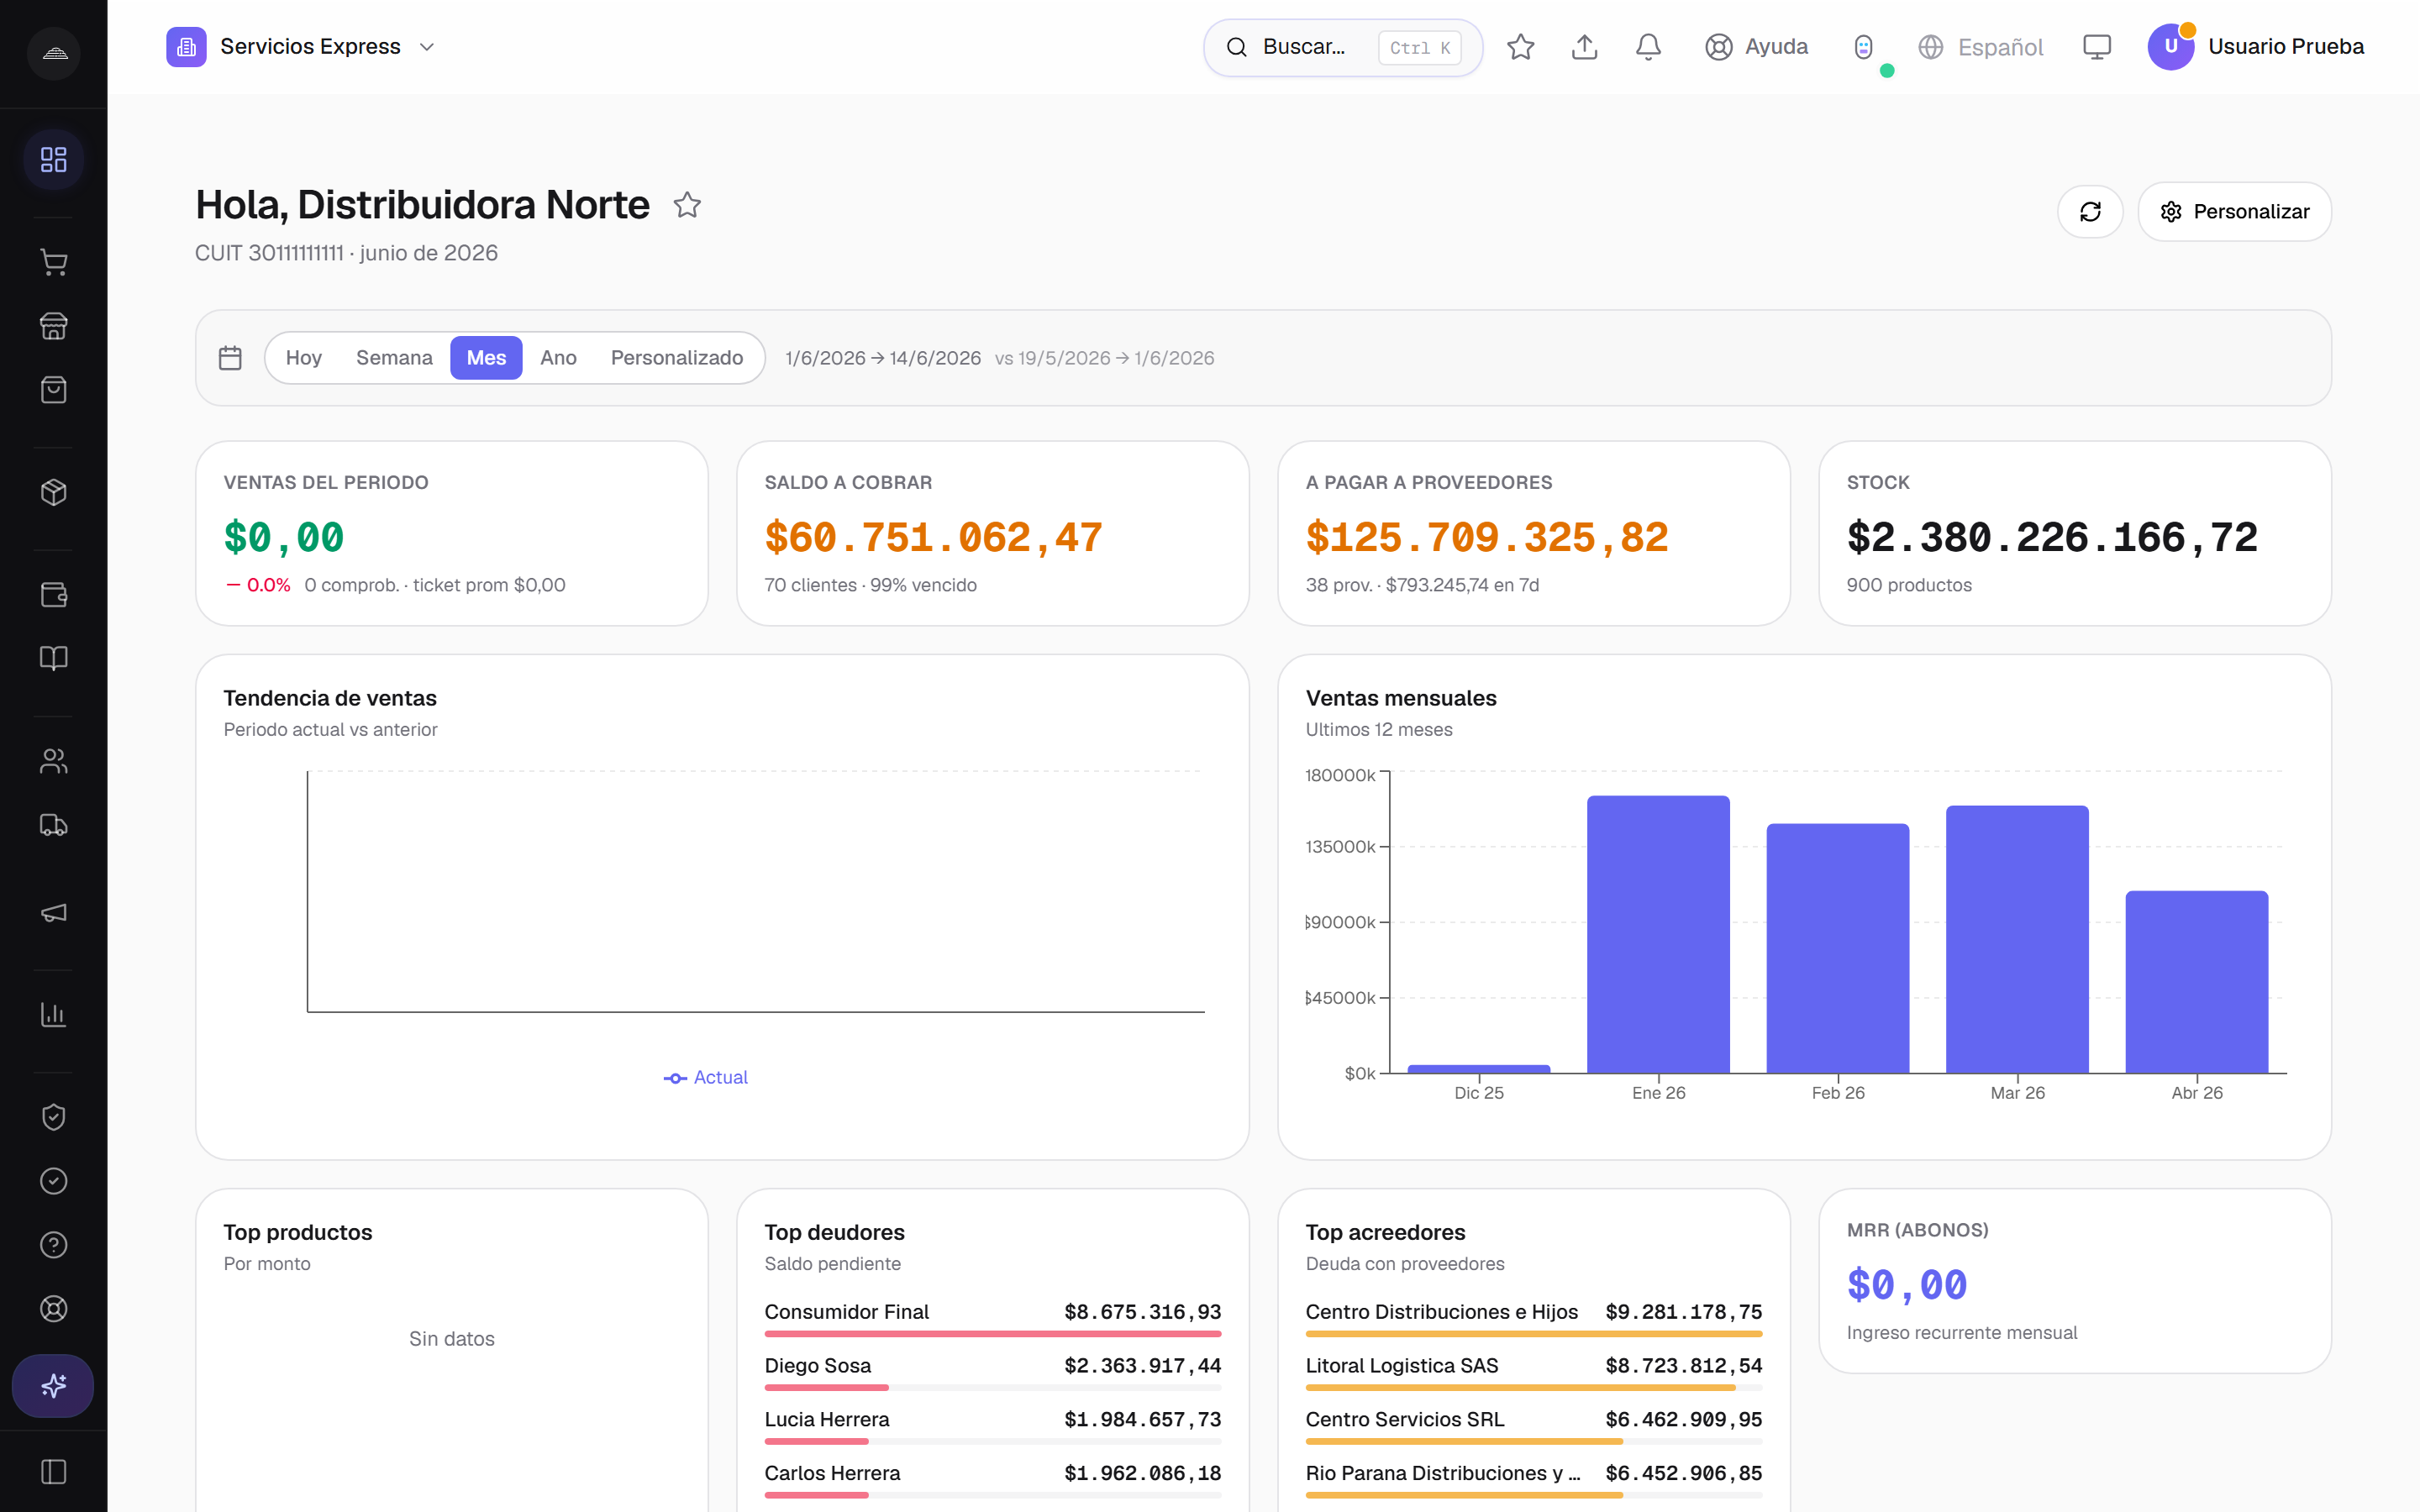2420x1512 pixels.
Task: Focus the Buscar search field
Action: click(1343, 47)
